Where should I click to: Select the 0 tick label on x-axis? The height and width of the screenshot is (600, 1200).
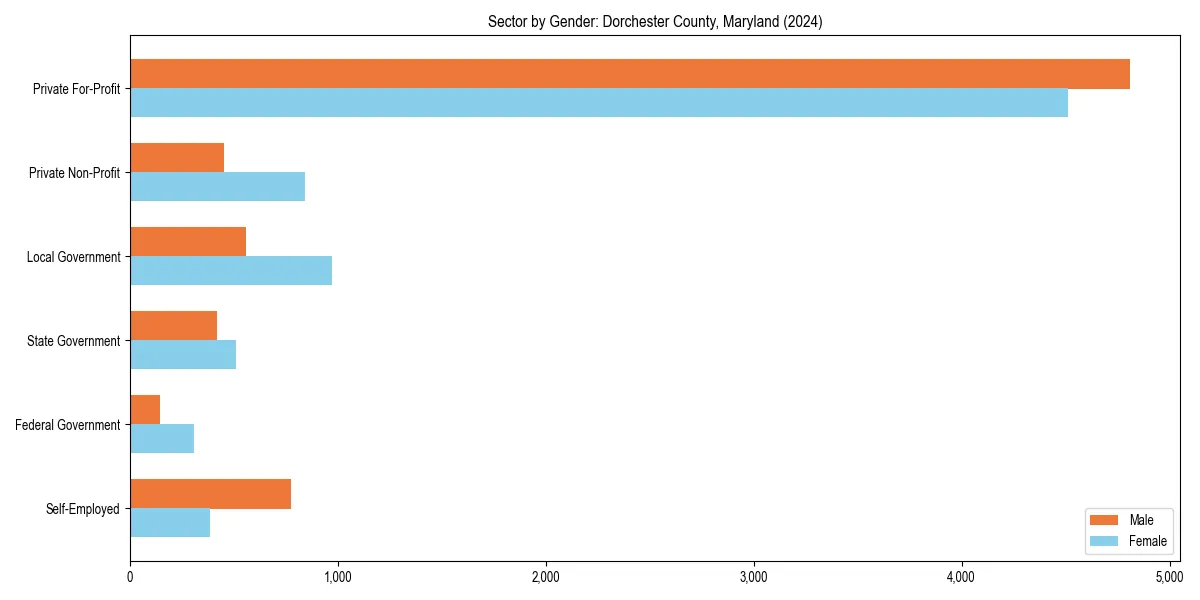(x=130, y=576)
